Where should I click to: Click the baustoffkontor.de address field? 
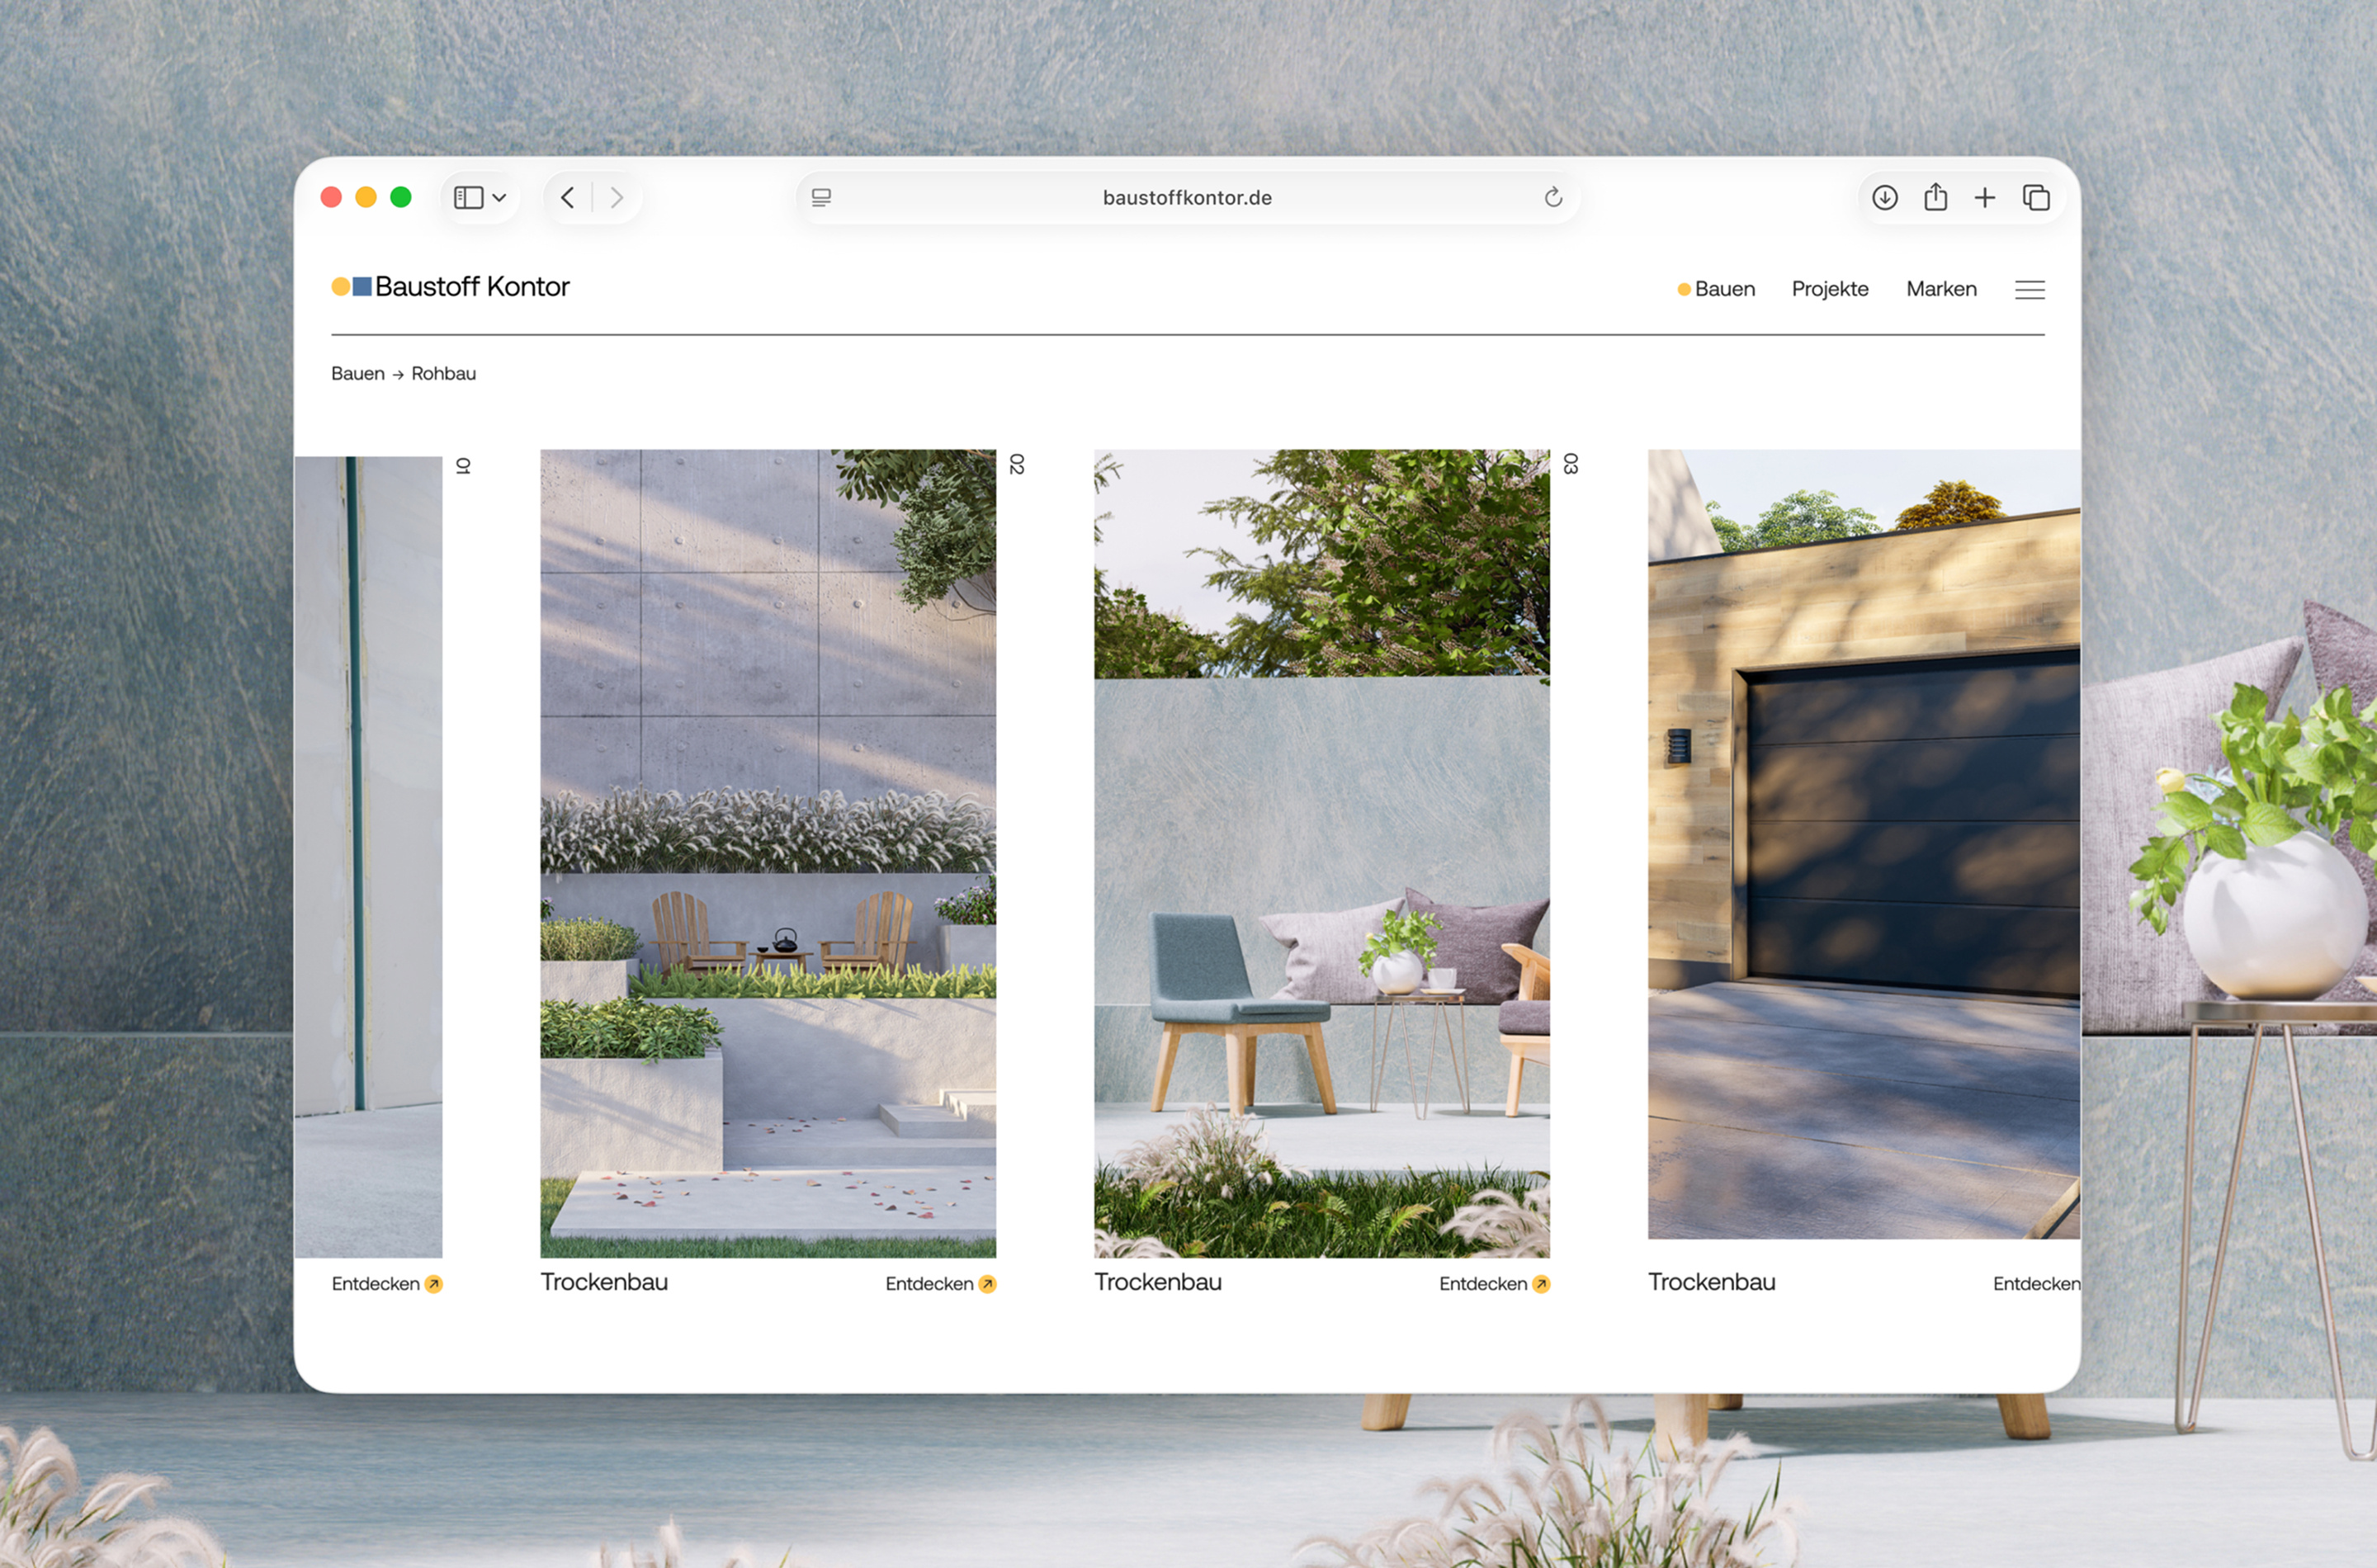pyautogui.click(x=1187, y=198)
